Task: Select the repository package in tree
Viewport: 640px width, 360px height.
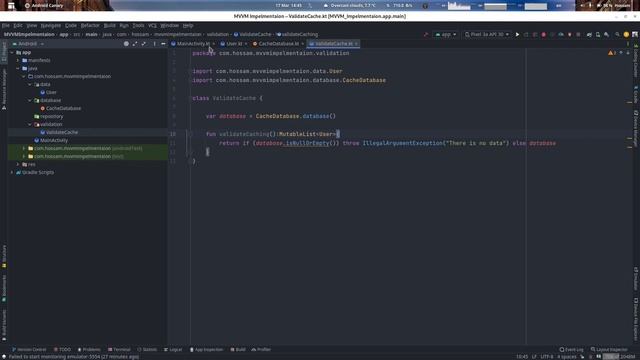Action: click(49, 116)
